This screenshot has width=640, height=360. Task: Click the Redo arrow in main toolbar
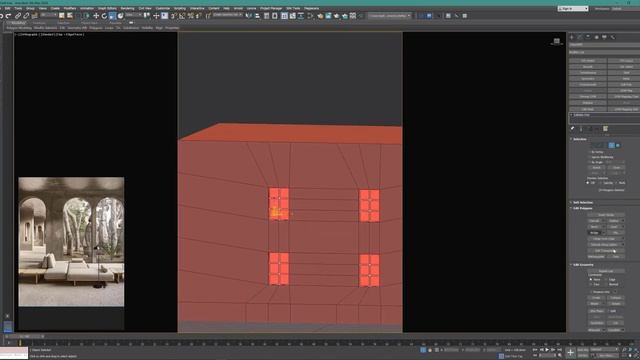(x=8, y=16)
